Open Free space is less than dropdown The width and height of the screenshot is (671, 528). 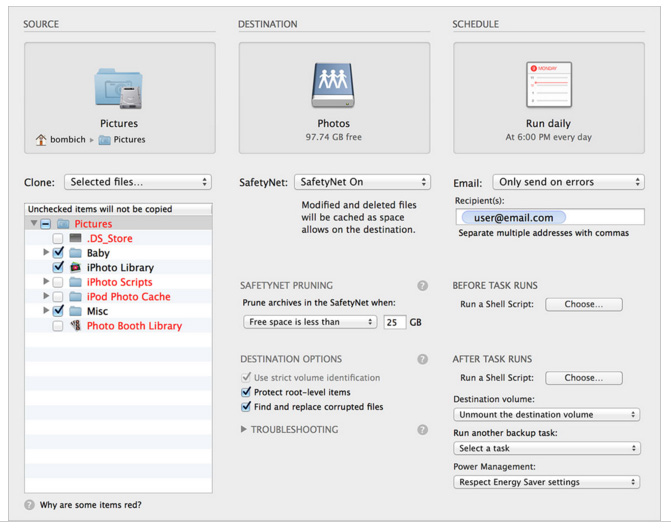(310, 322)
